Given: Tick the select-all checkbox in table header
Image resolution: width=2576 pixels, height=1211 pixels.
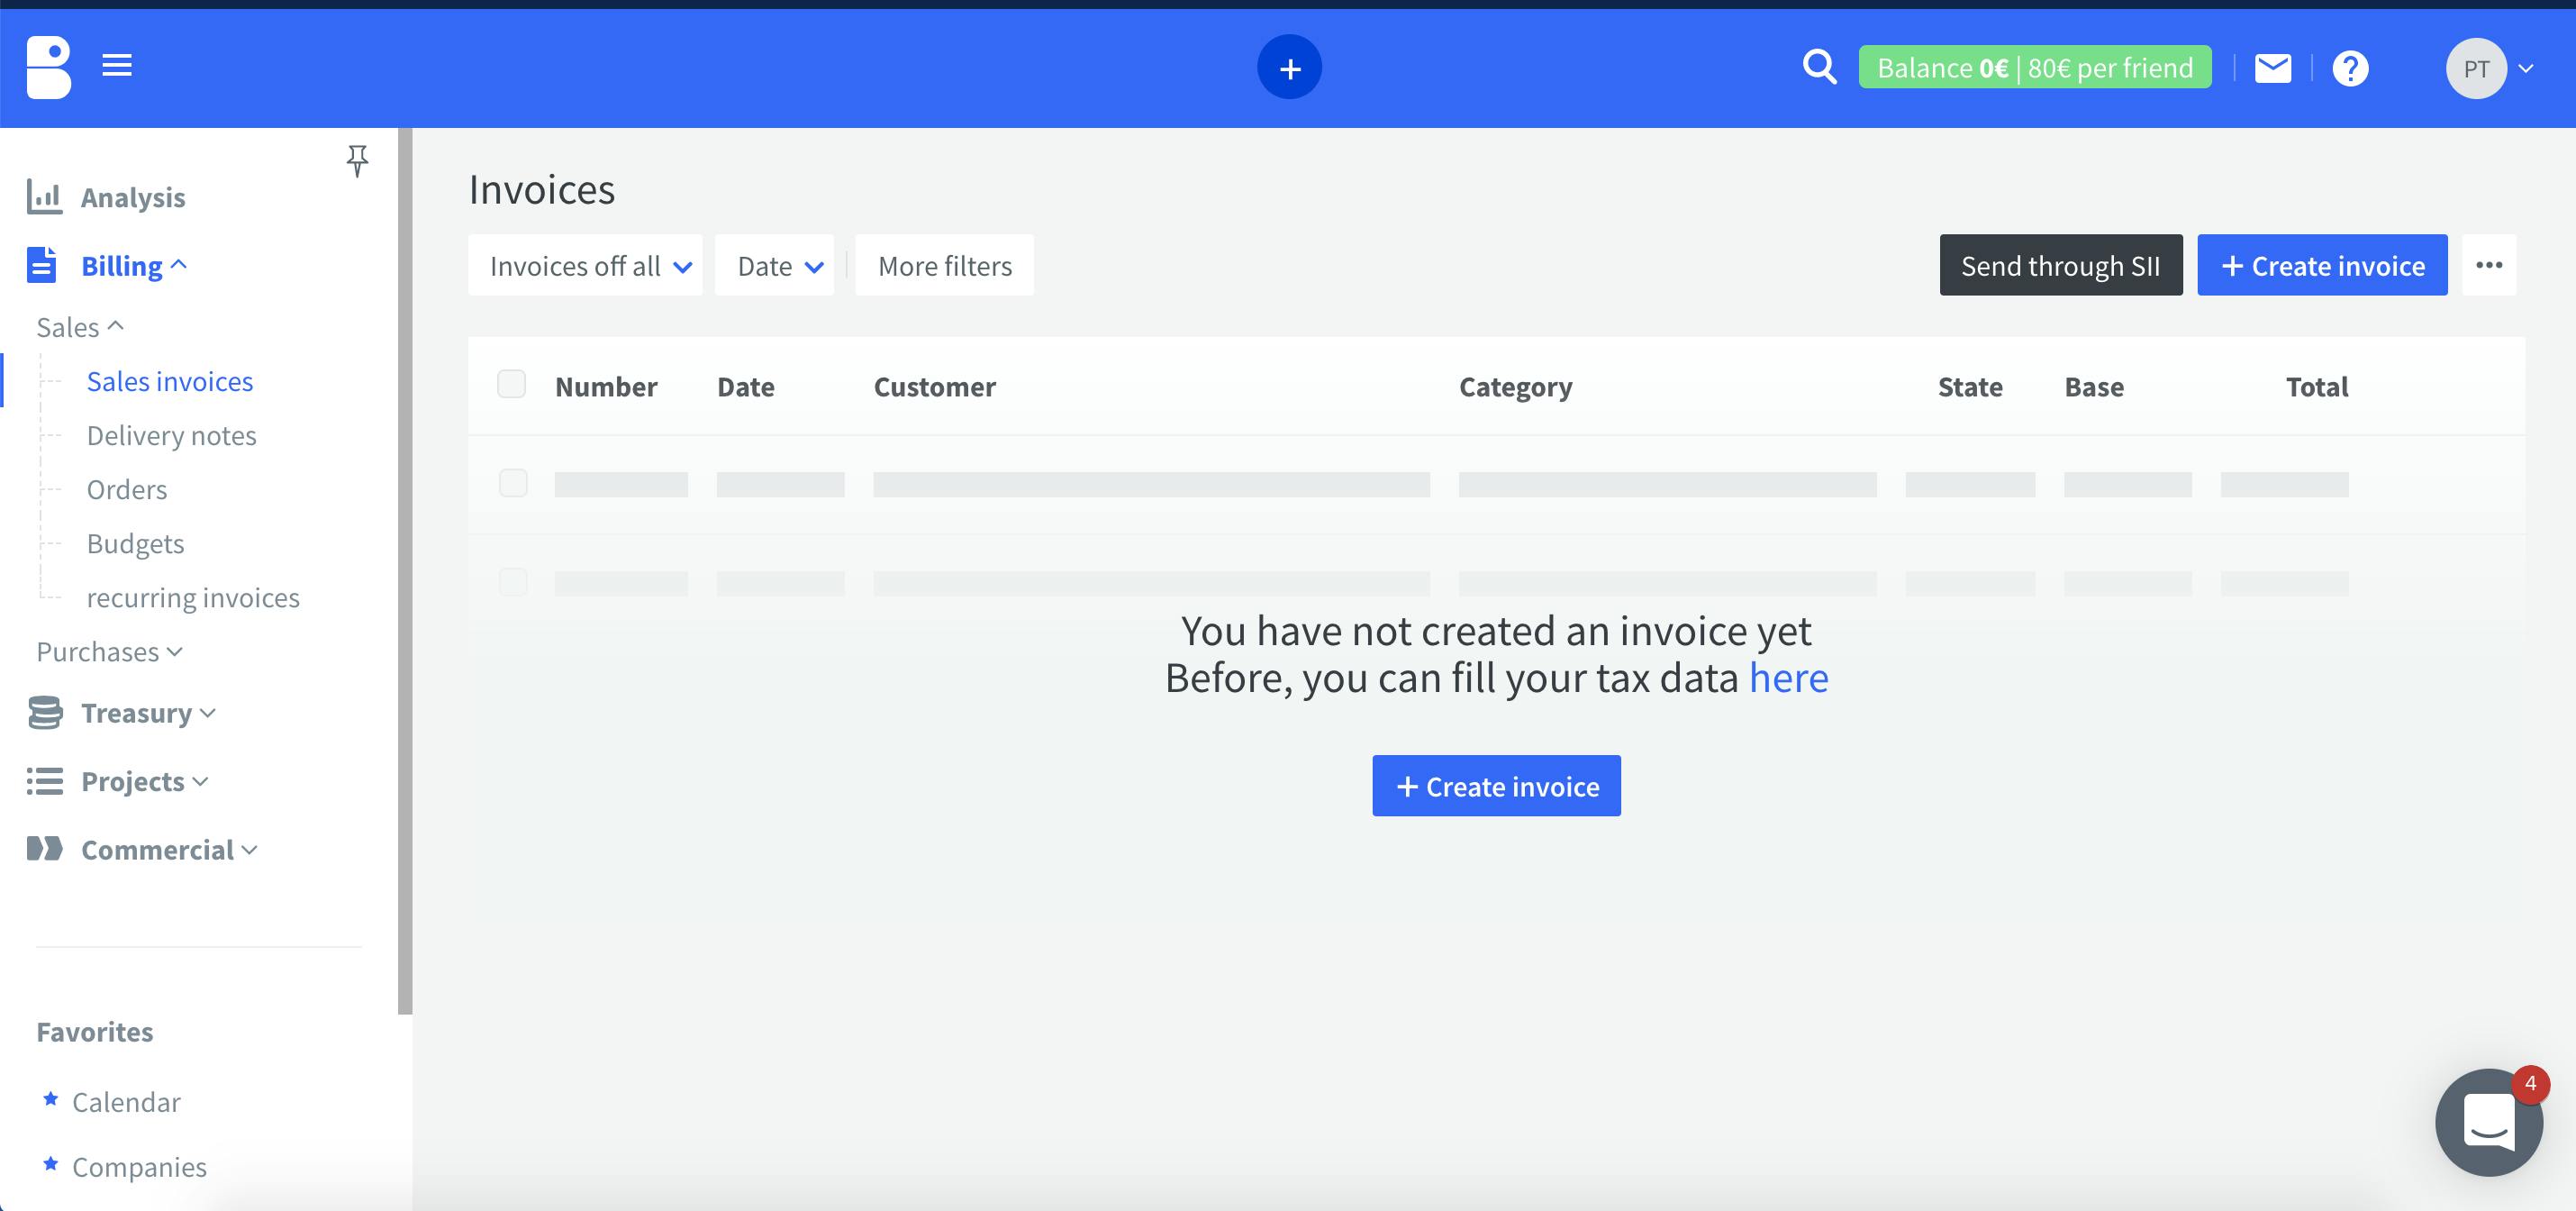Looking at the screenshot, I should 512,385.
